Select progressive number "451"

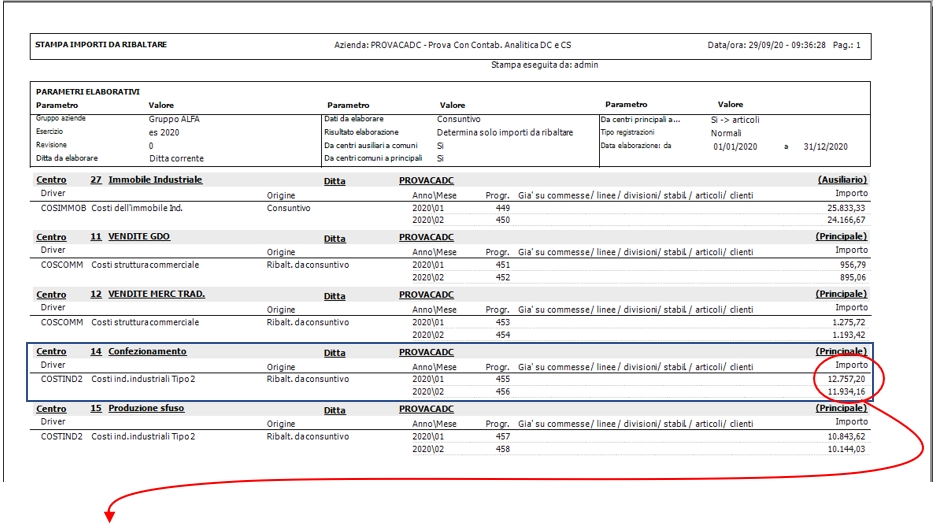pyautogui.click(x=503, y=265)
